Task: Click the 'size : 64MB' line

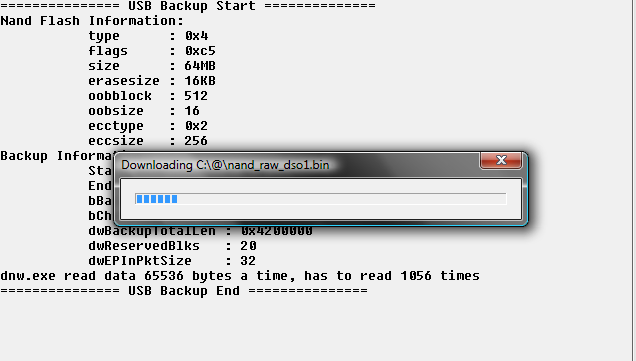Action: (152, 66)
